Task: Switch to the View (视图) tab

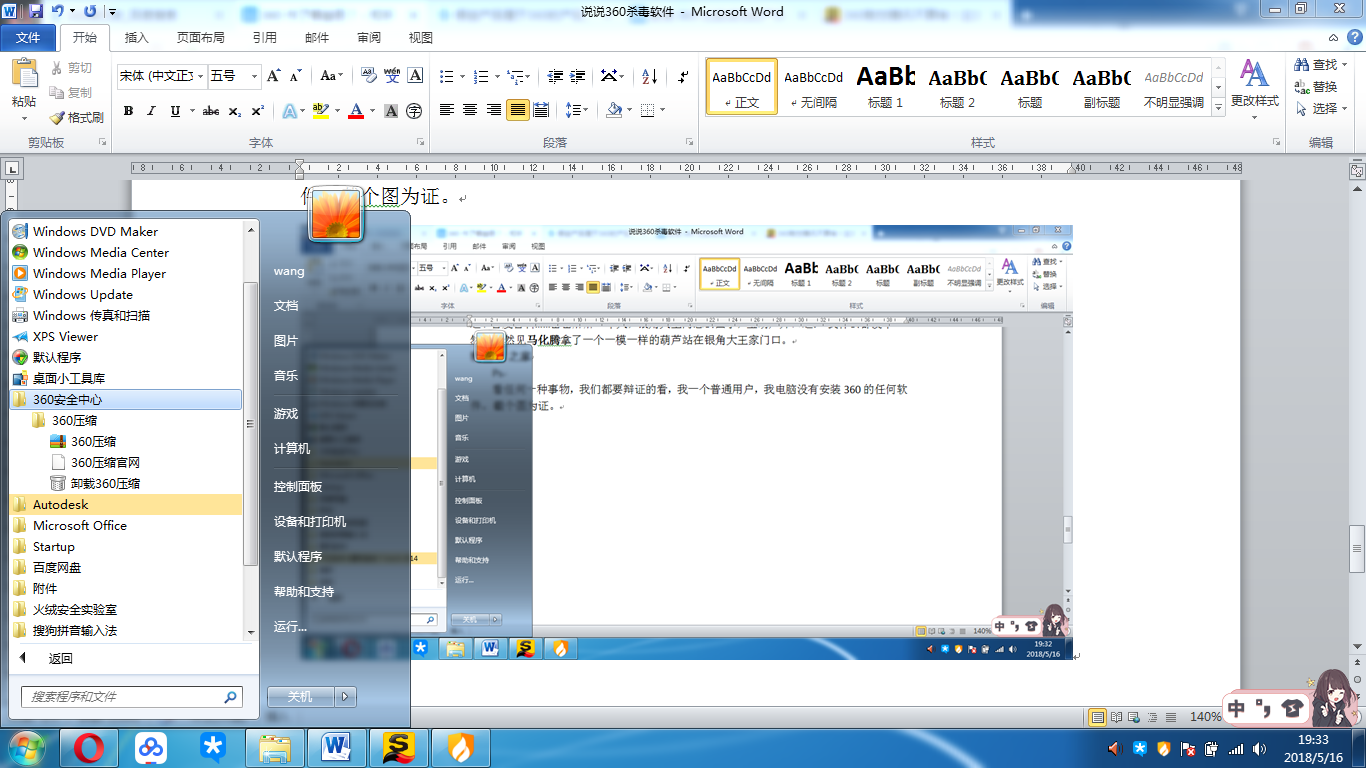Action: click(x=421, y=38)
